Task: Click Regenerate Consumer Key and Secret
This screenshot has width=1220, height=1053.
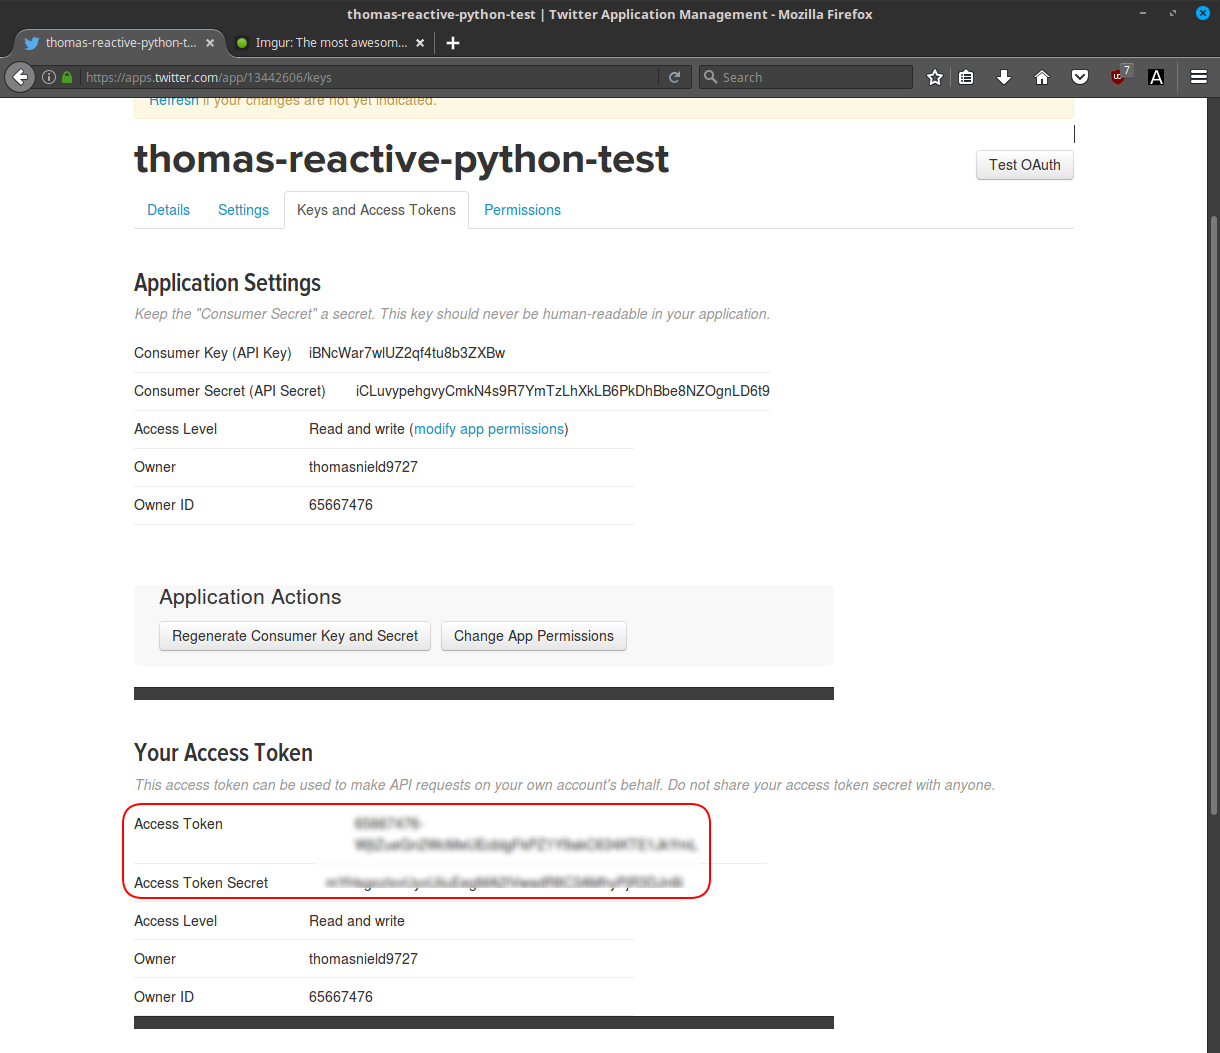Action: click(295, 636)
